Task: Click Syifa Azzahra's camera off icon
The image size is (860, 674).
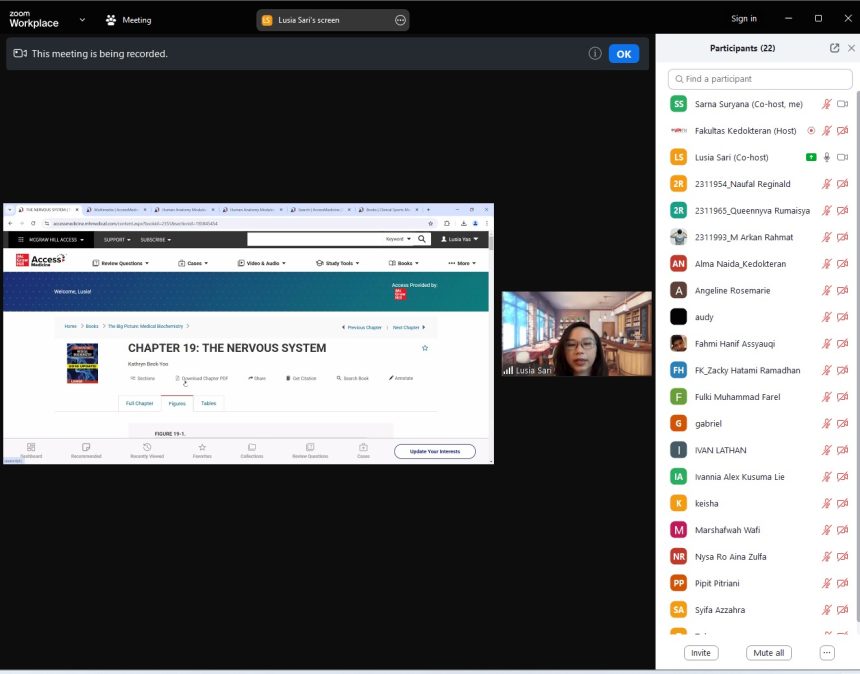Action: tap(842, 610)
